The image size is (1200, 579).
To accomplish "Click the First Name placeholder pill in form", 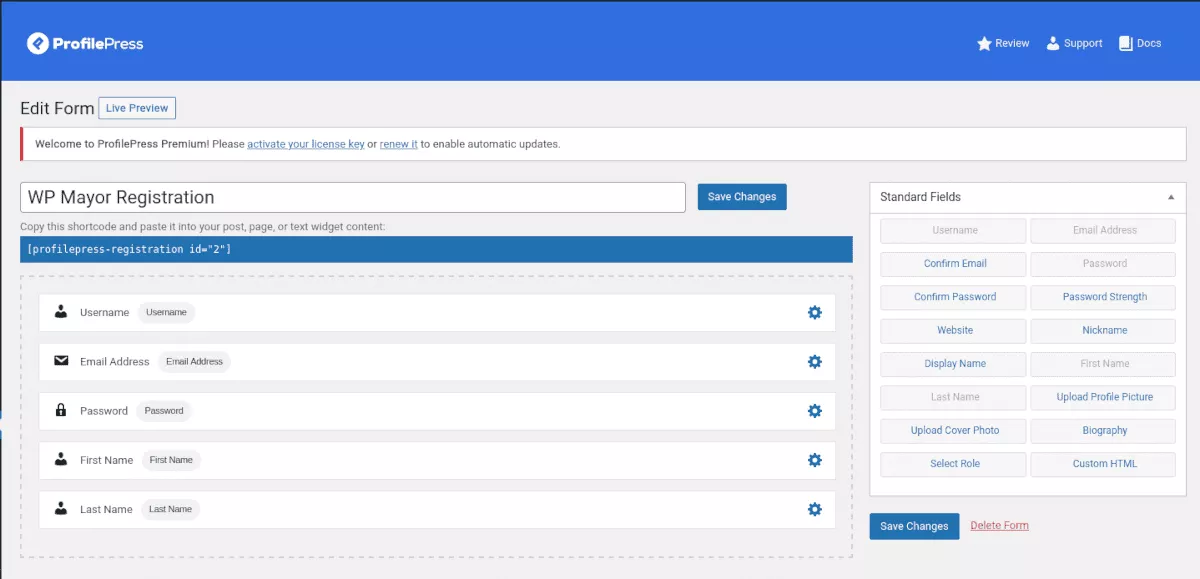I will click(x=171, y=460).
